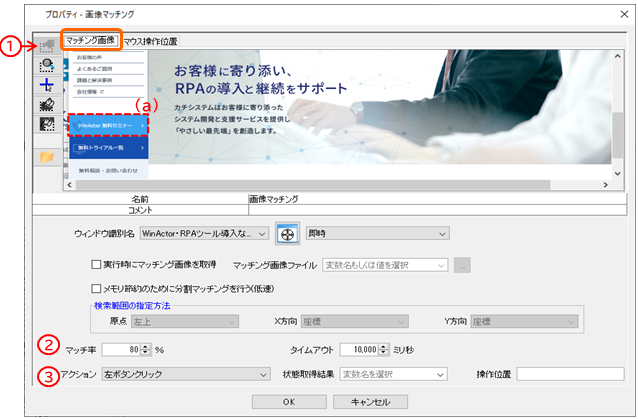Click 無料相談・お問い合わせ item in preview

(108, 170)
